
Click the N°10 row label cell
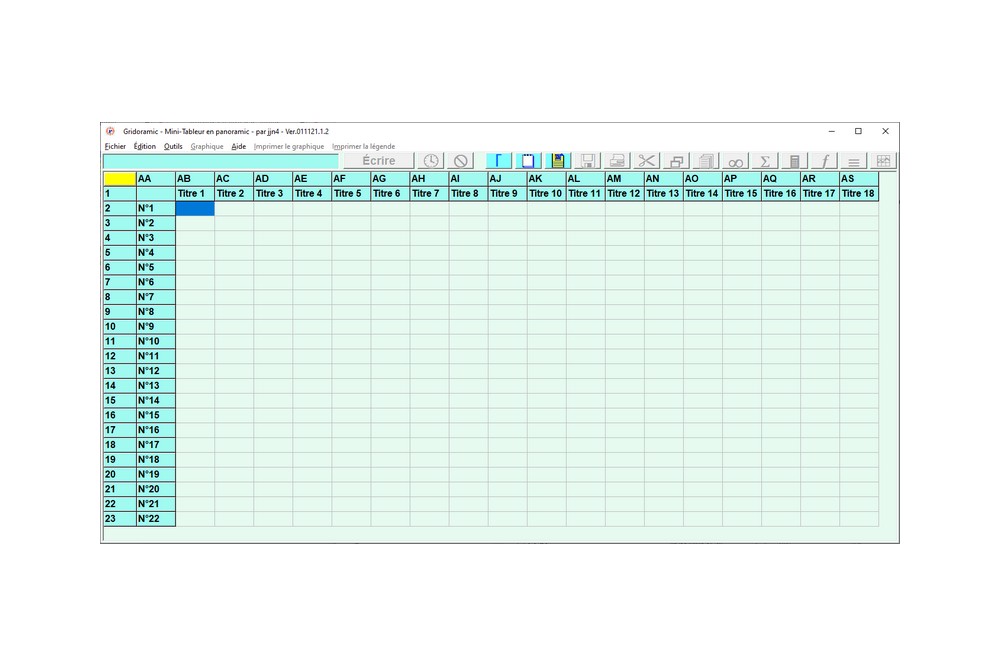156,341
